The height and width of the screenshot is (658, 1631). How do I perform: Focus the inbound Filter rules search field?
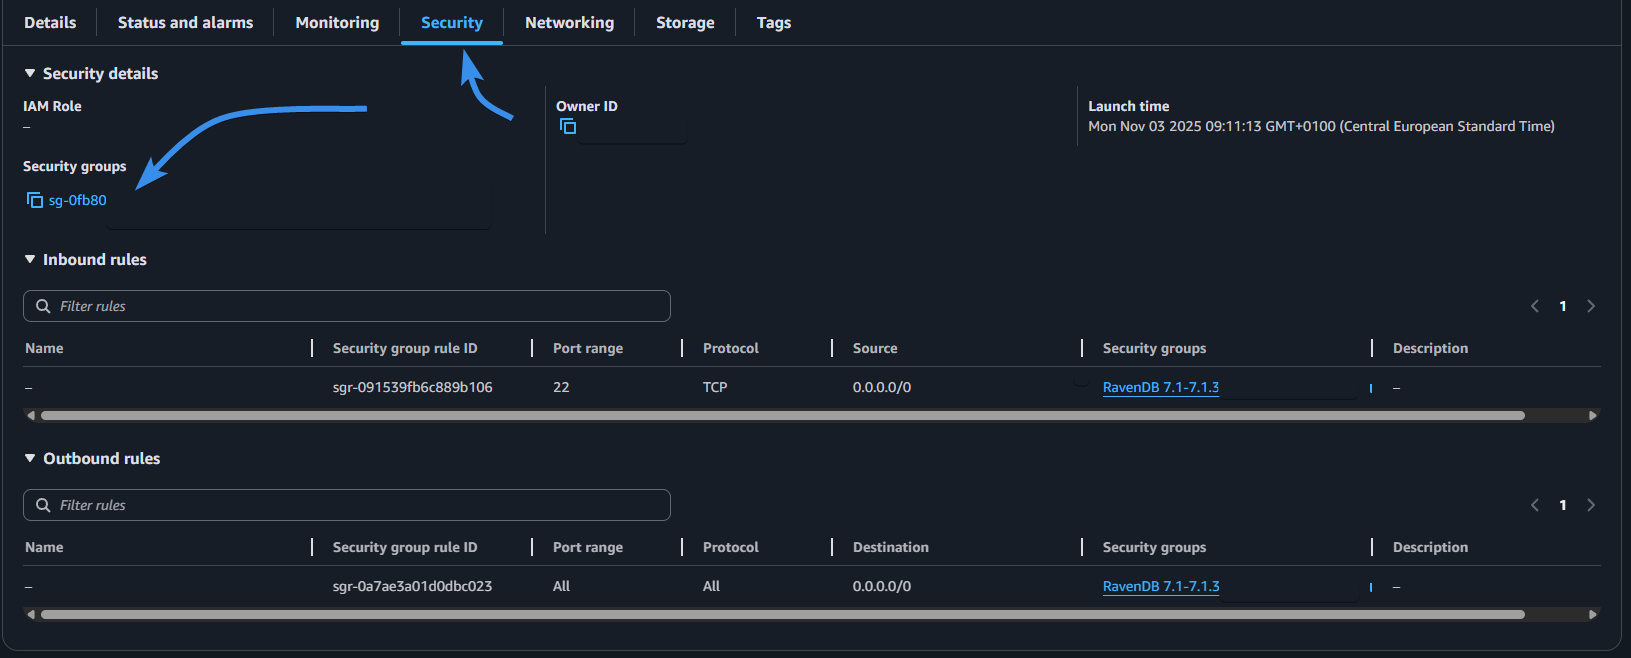(347, 306)
